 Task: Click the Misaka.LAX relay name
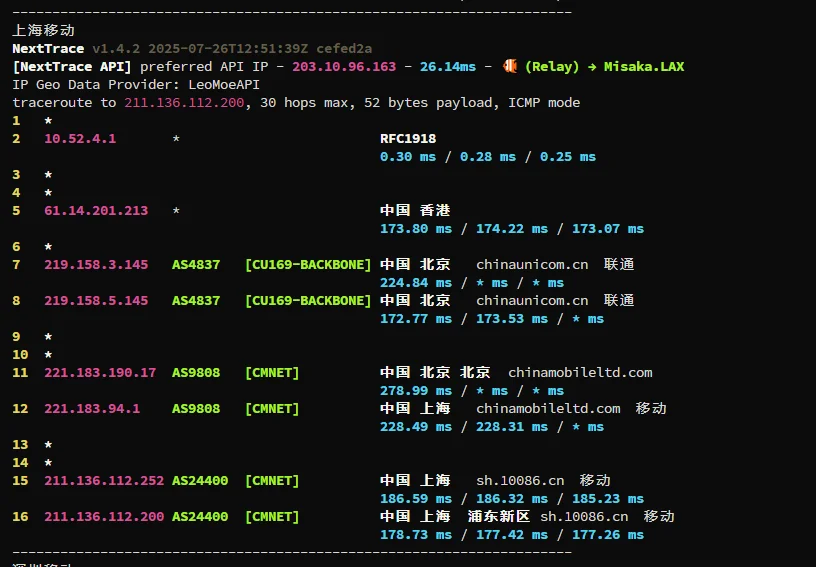click(x=644, y=67)
